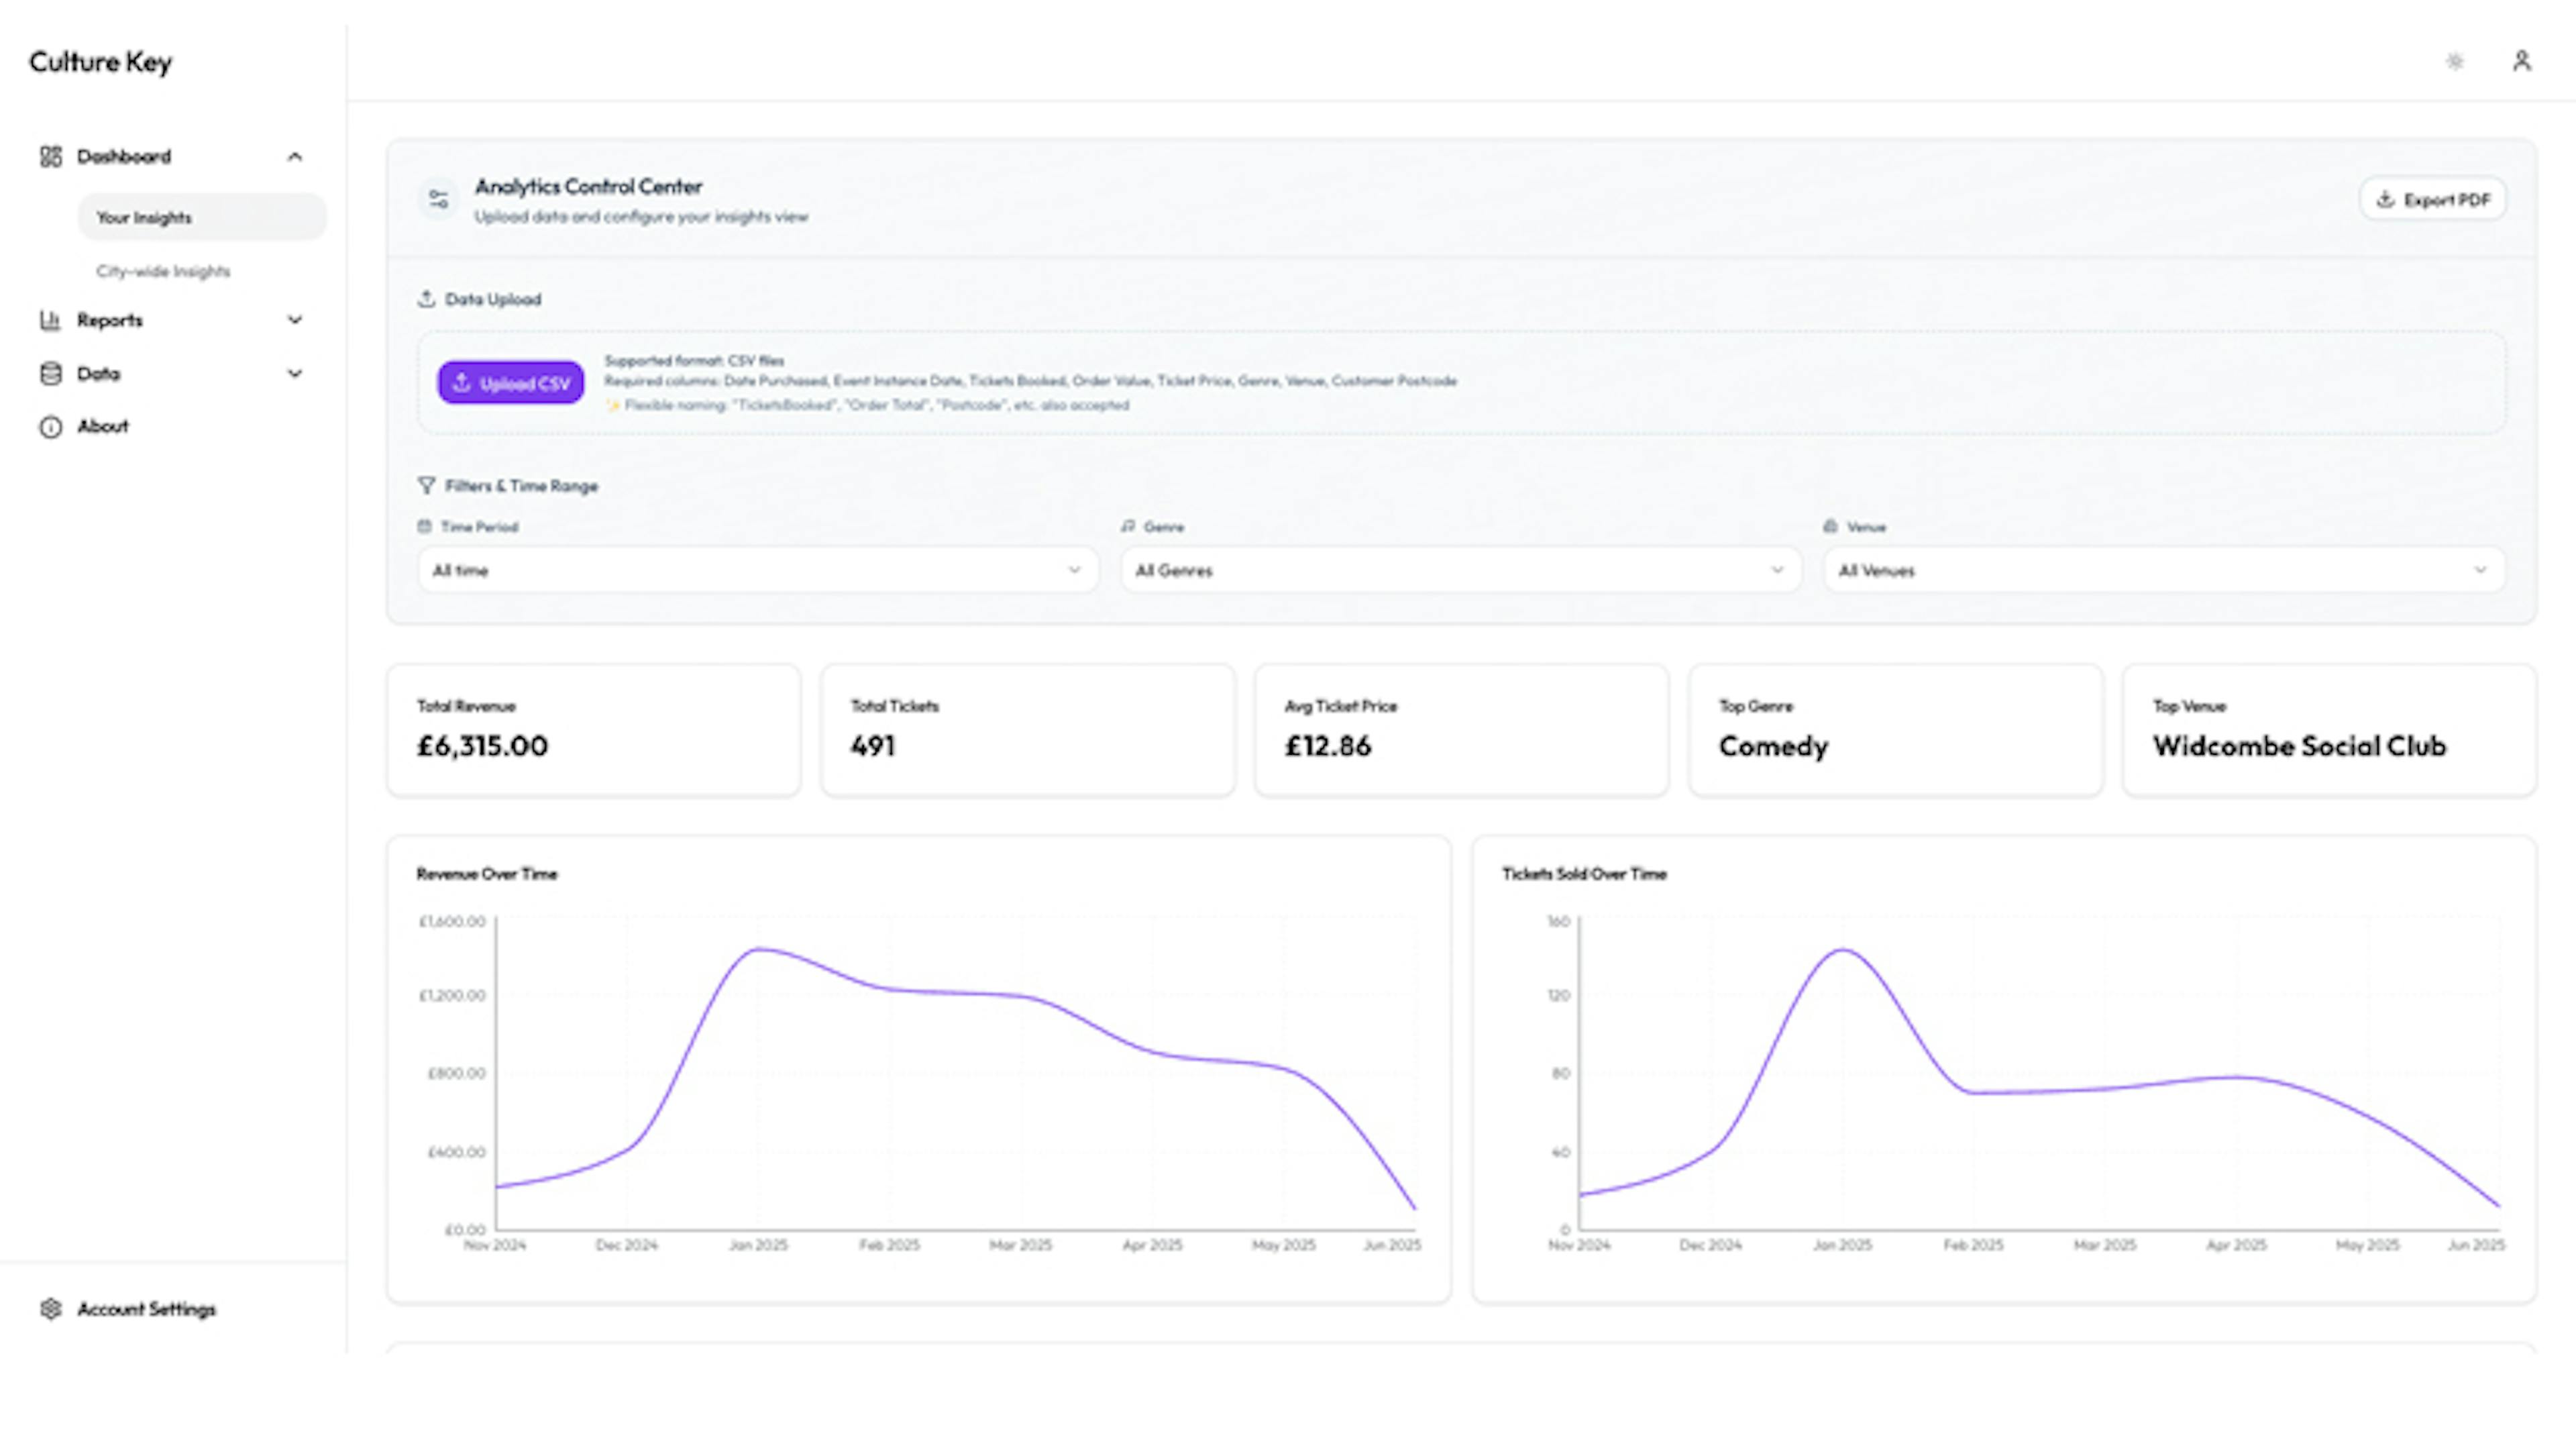The image size is (2576, 1450).
Task: Open the Time Period dropdown
Action: 758,570
